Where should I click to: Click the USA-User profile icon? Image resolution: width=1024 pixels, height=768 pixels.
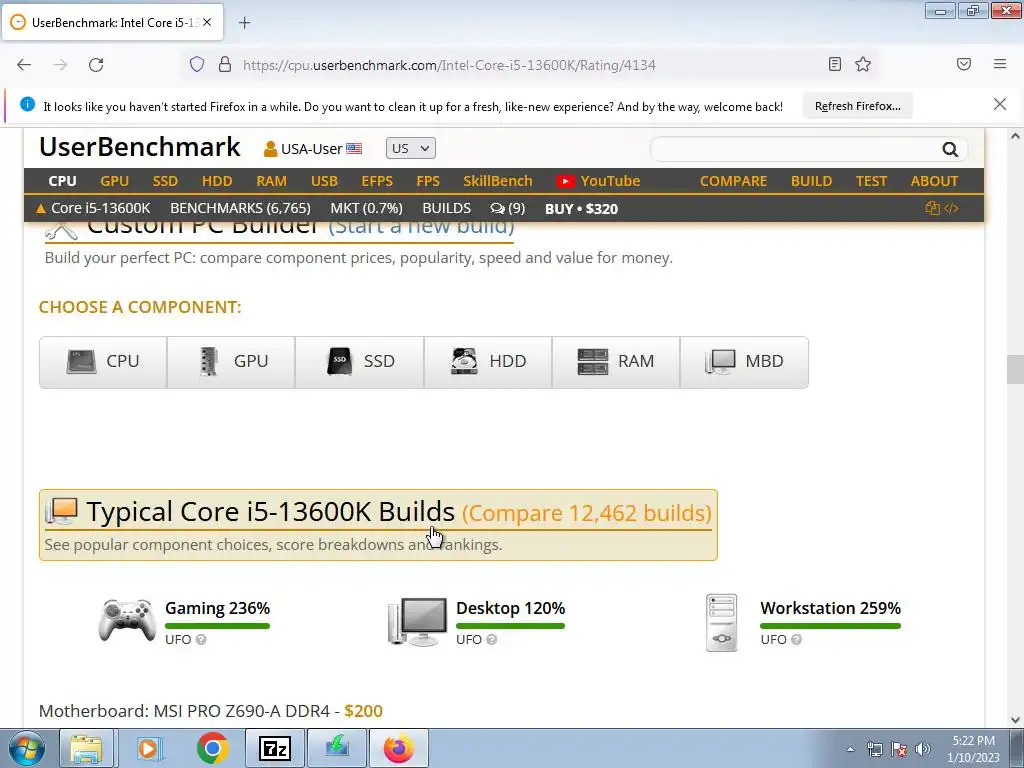point(270,149)
